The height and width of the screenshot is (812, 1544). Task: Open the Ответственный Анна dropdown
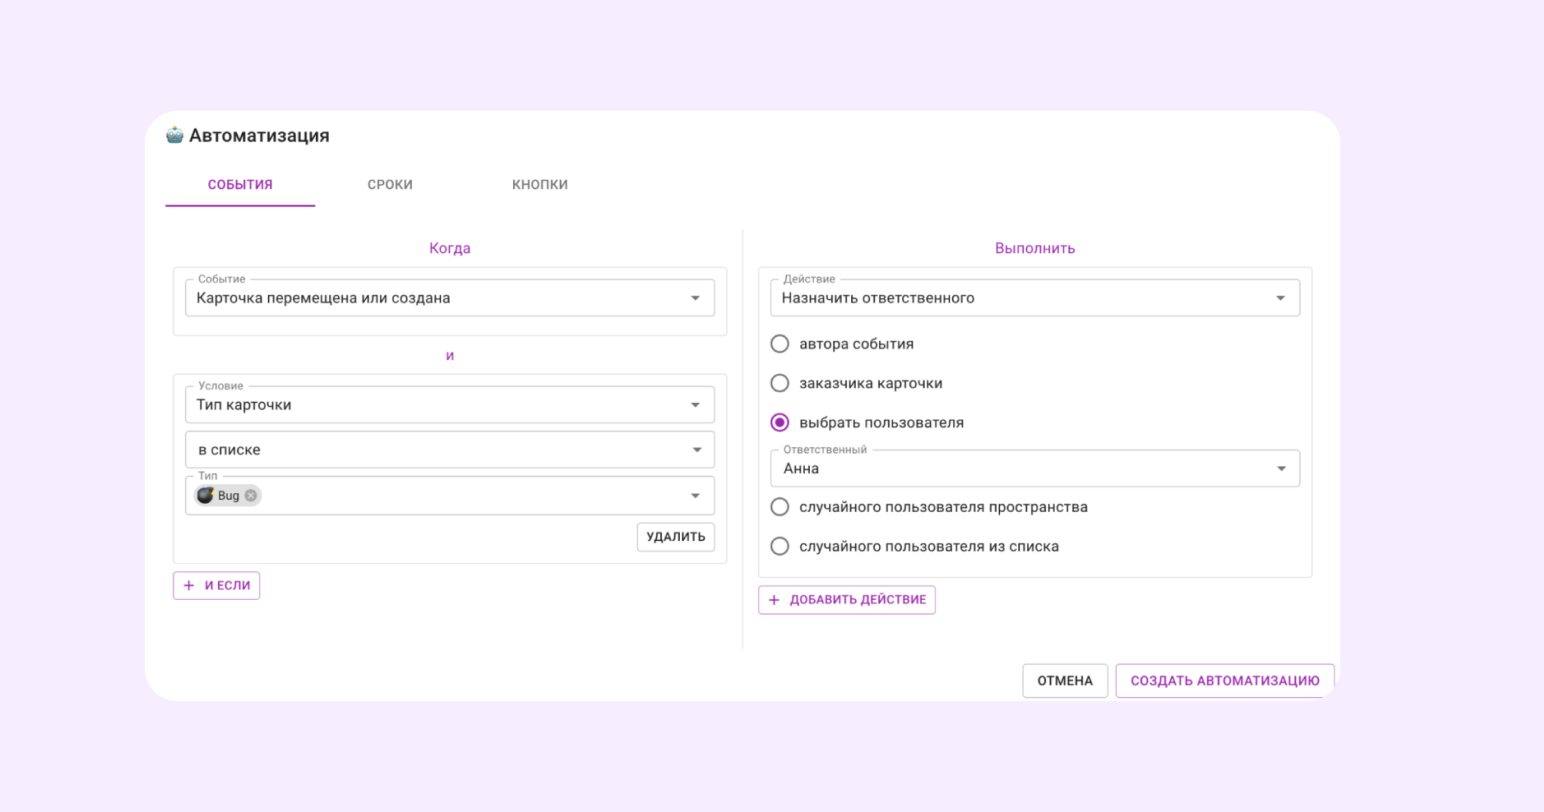1035,469
